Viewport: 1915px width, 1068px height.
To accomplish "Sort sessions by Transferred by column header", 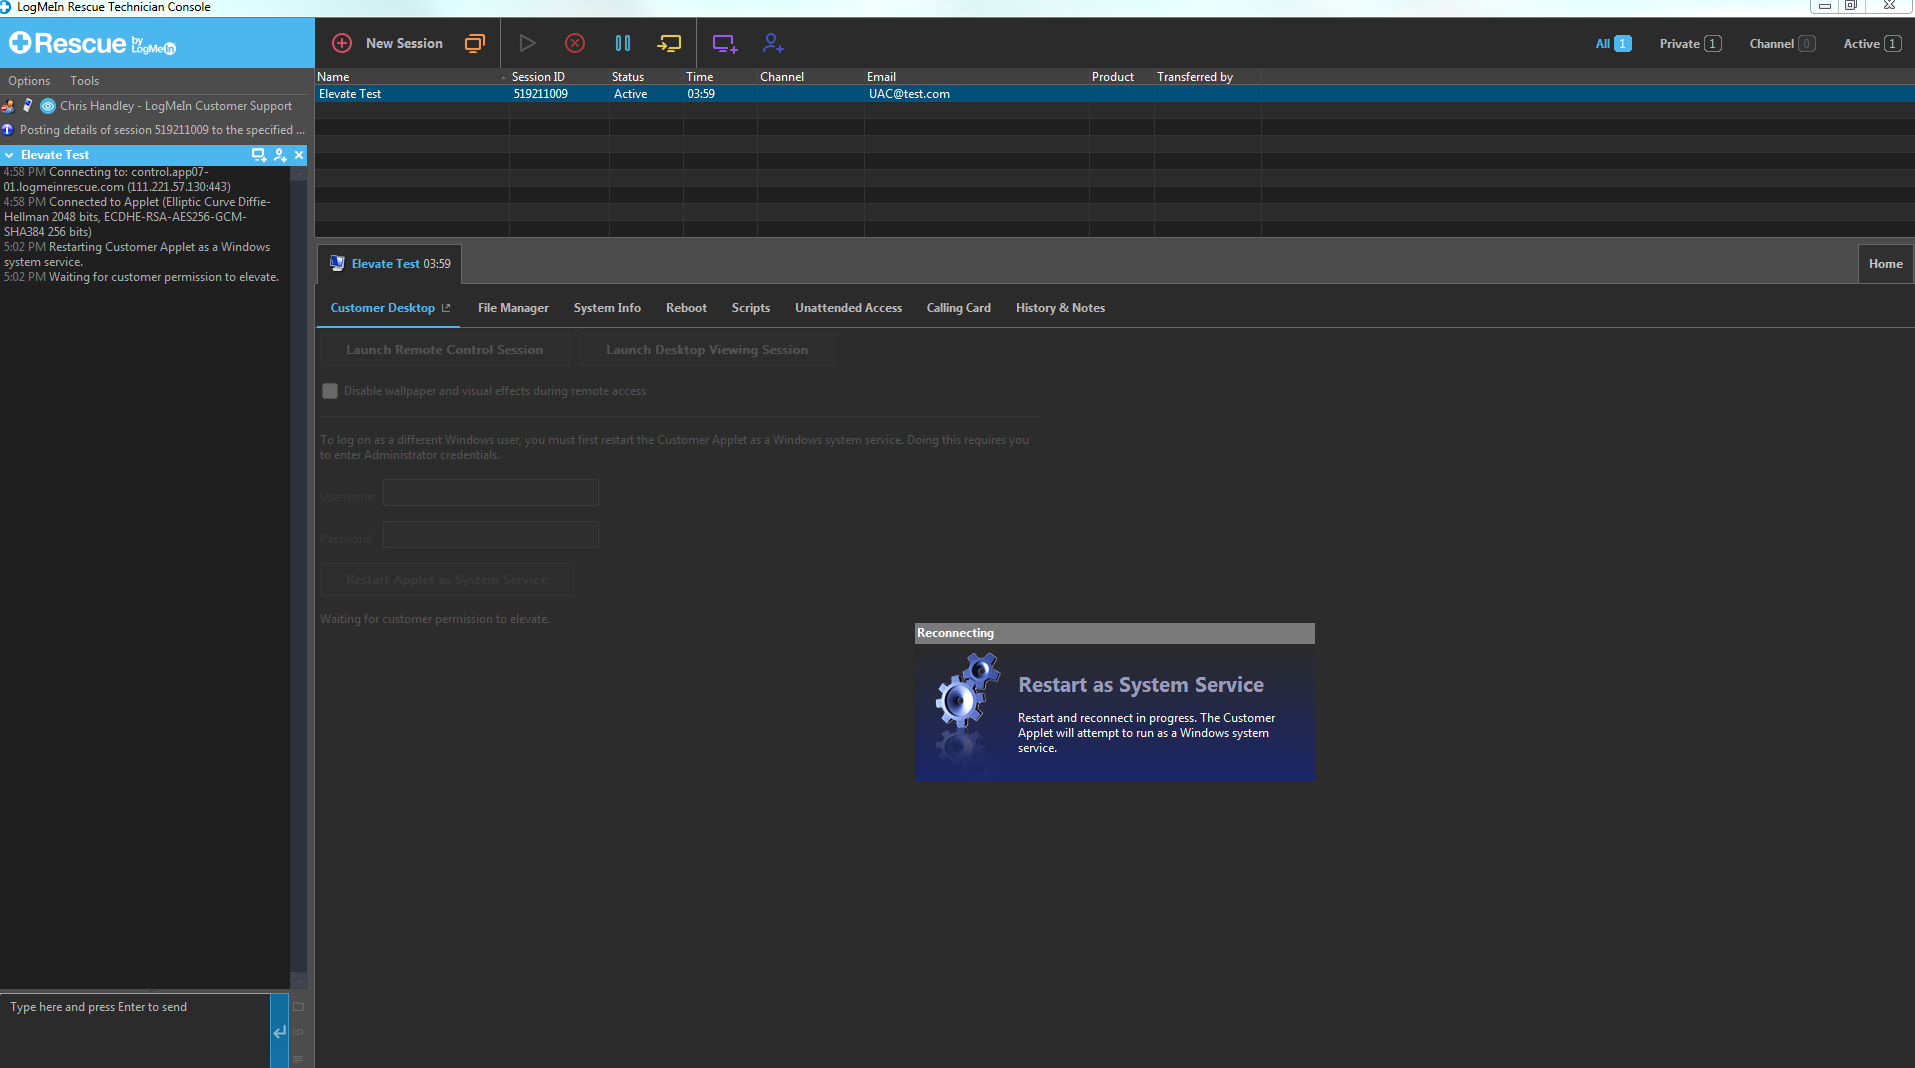I will pyautogui.click(x=1207, y=77).
